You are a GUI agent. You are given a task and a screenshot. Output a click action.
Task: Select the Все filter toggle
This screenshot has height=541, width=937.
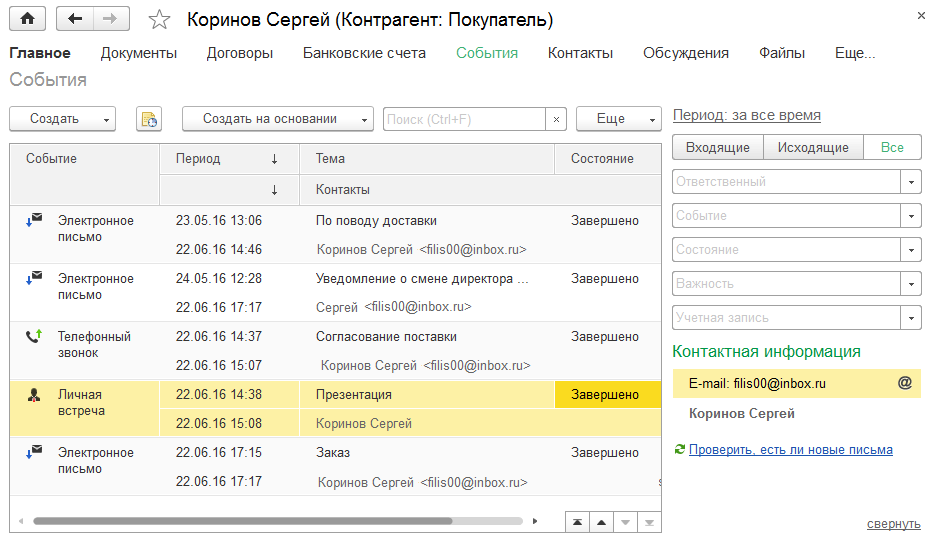[892, 147]
